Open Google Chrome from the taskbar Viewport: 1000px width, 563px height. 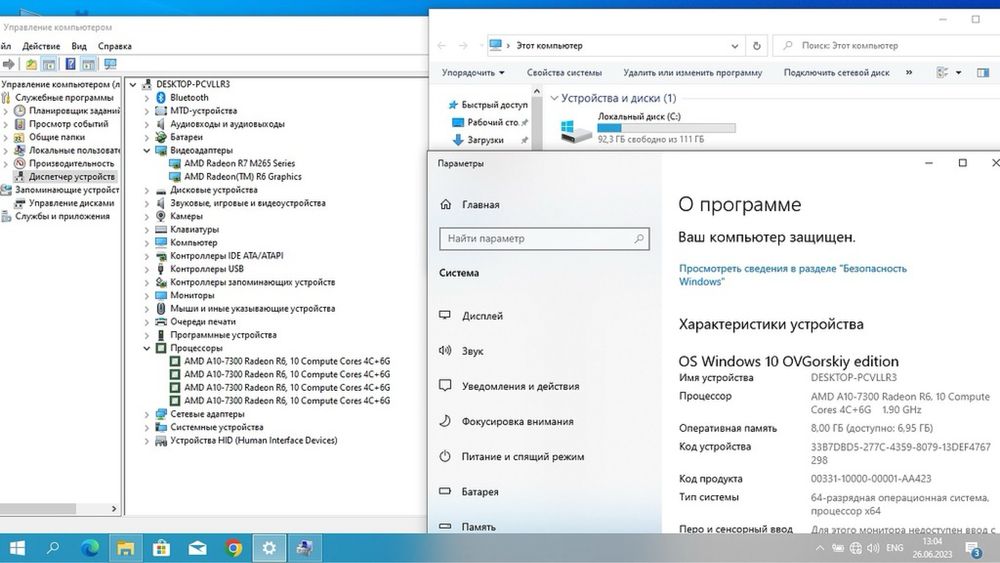[233, 548]
